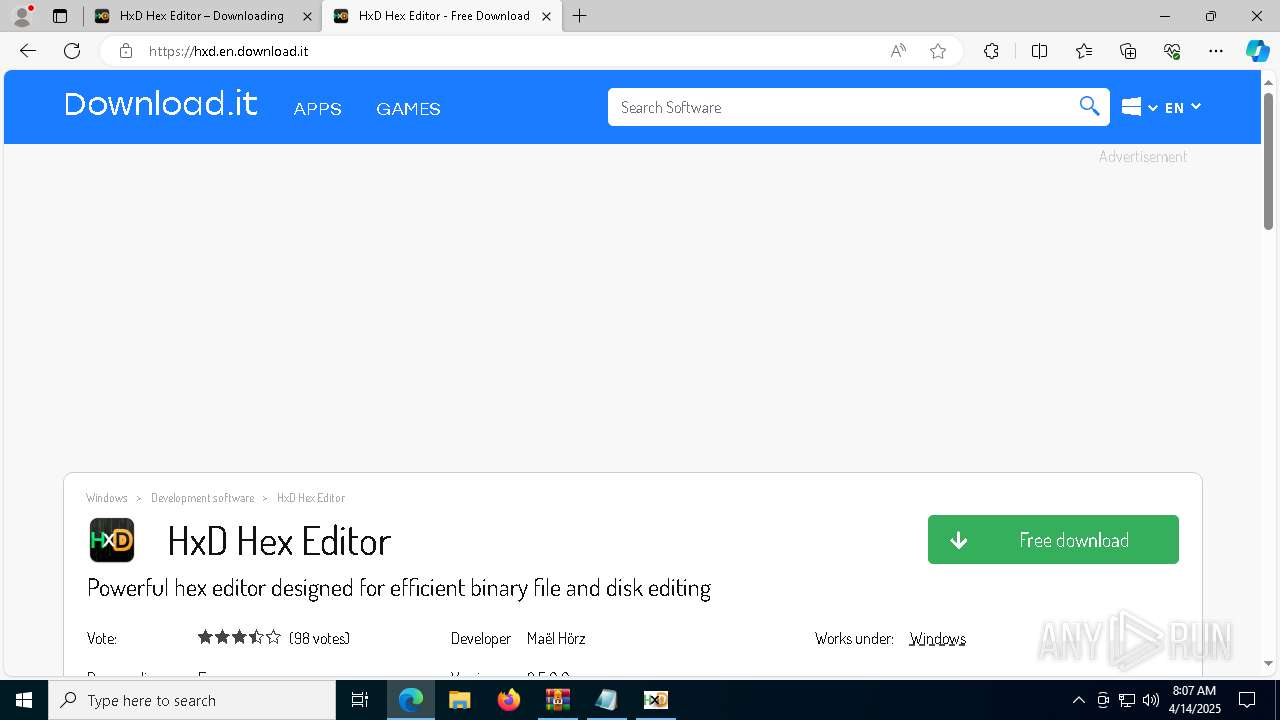
Task: Go to Download.it homepage logo
Action: (x=161, y=104)
